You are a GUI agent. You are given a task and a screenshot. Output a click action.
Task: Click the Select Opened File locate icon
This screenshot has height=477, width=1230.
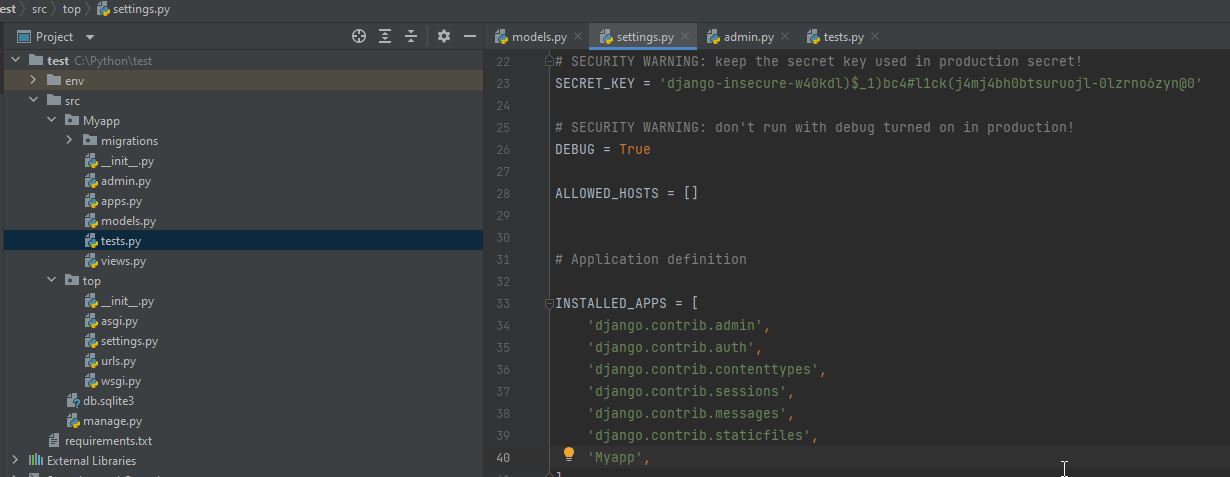(x=359, y=36)
